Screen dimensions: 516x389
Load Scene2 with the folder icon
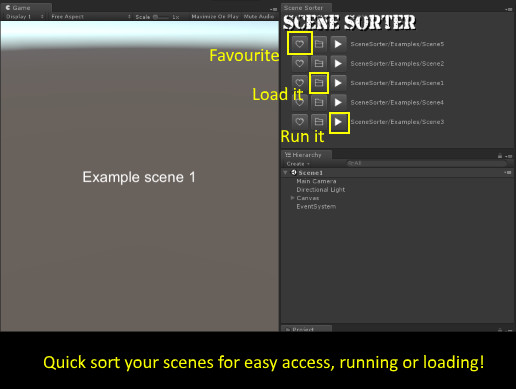pos(319,63)
